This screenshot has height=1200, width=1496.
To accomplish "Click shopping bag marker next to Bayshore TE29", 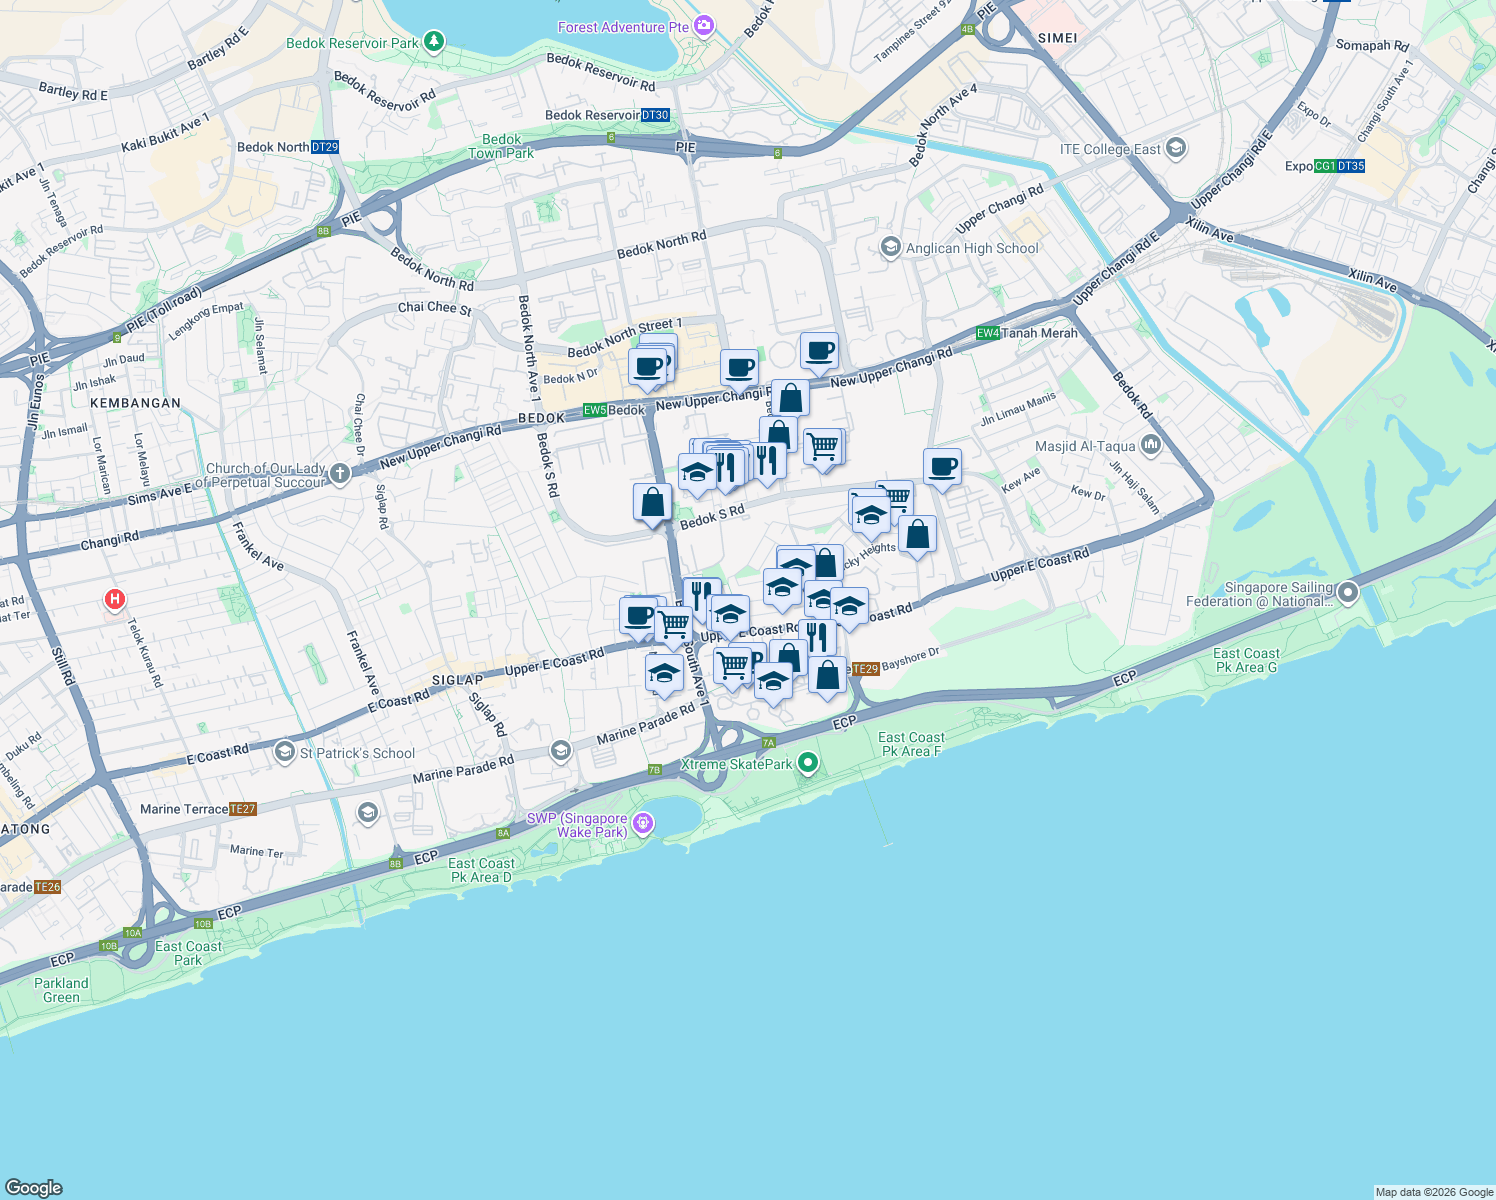I will (x=827, y=677).
